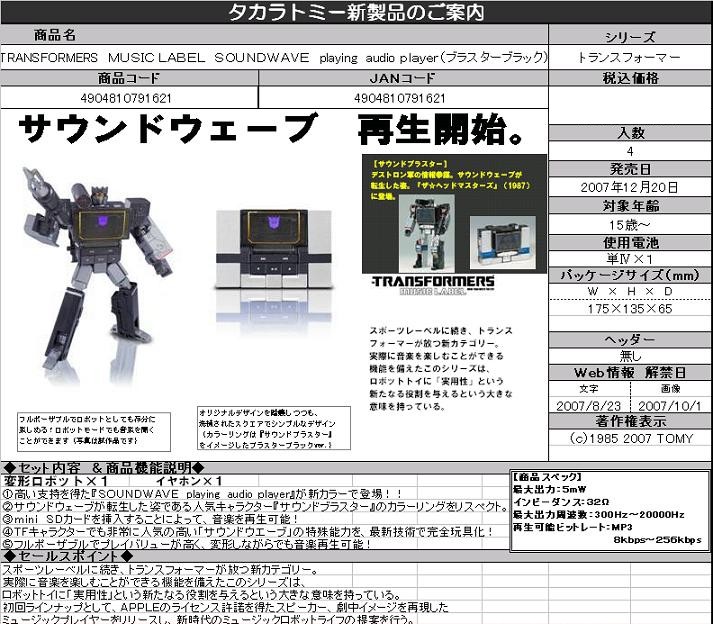
Task: Click the large サウンドウェーブ headline text
Action: 168,128
